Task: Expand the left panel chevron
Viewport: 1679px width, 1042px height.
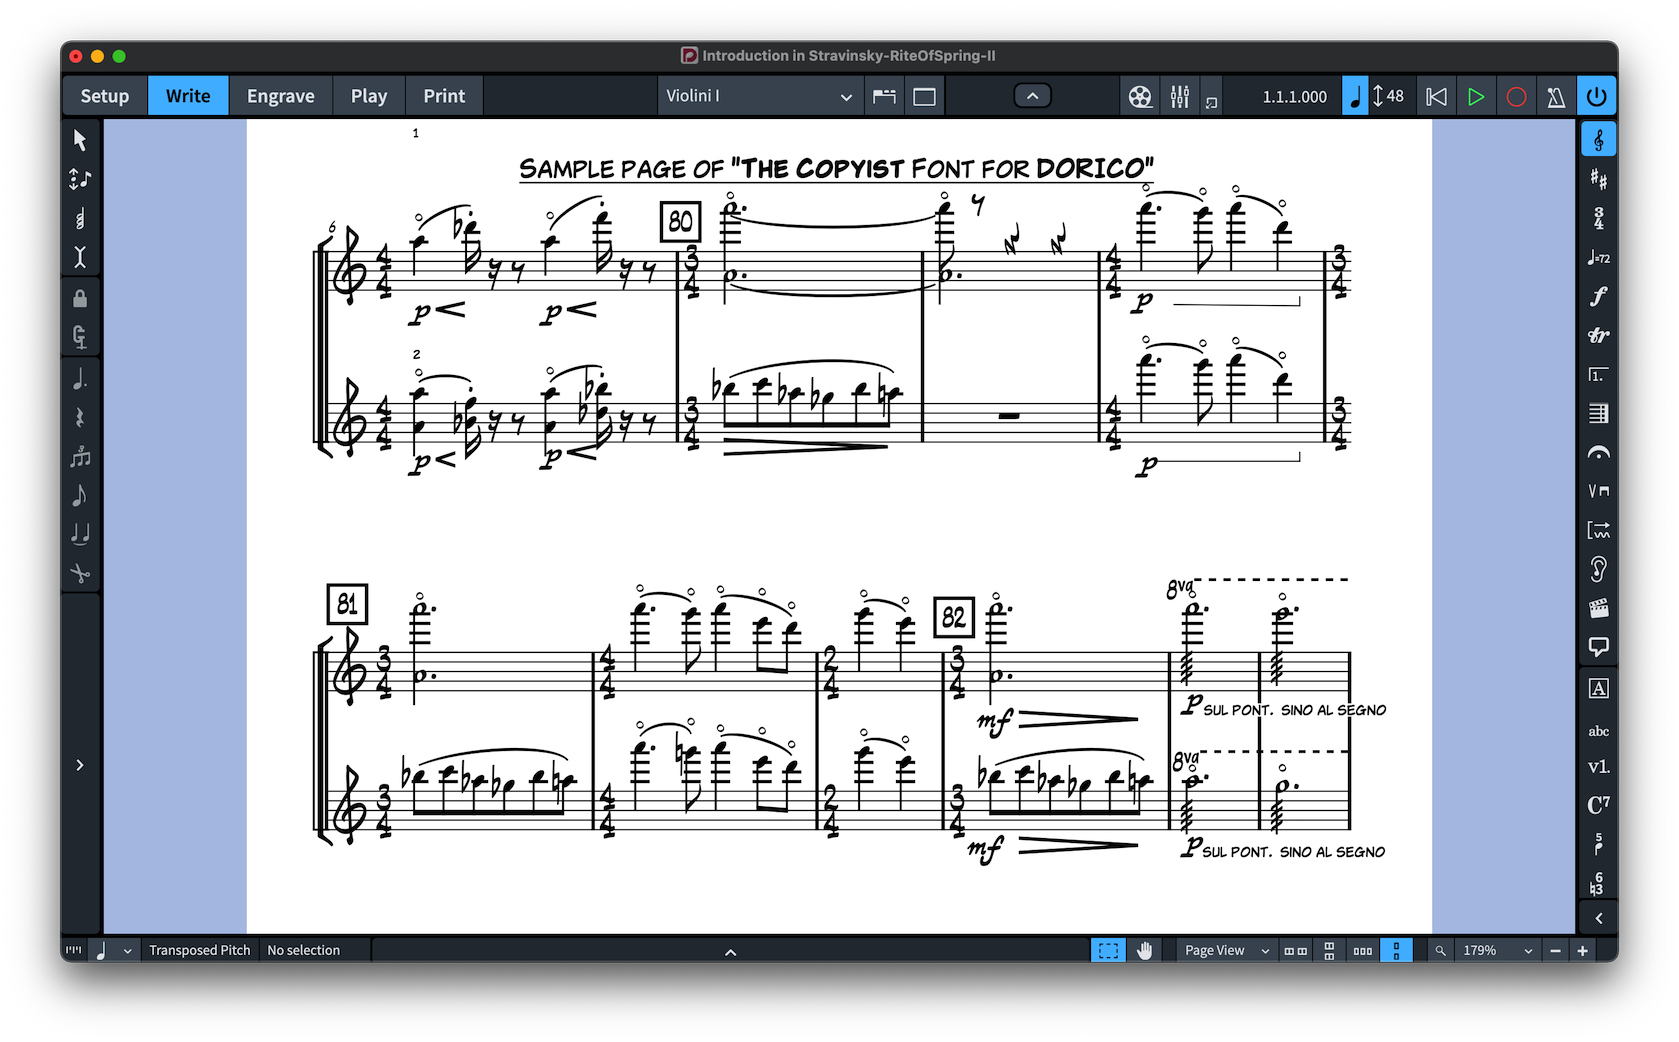Action: [80, 765]
